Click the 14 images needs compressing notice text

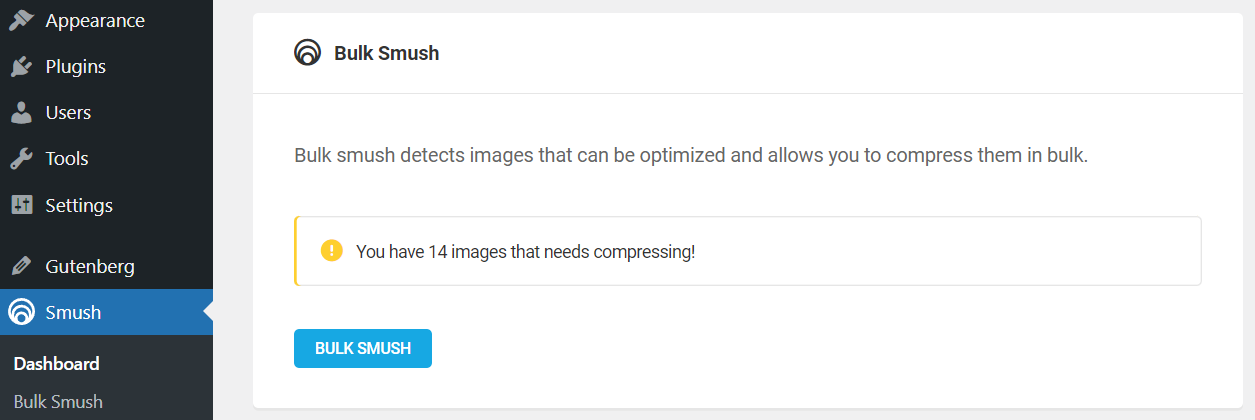525,252
